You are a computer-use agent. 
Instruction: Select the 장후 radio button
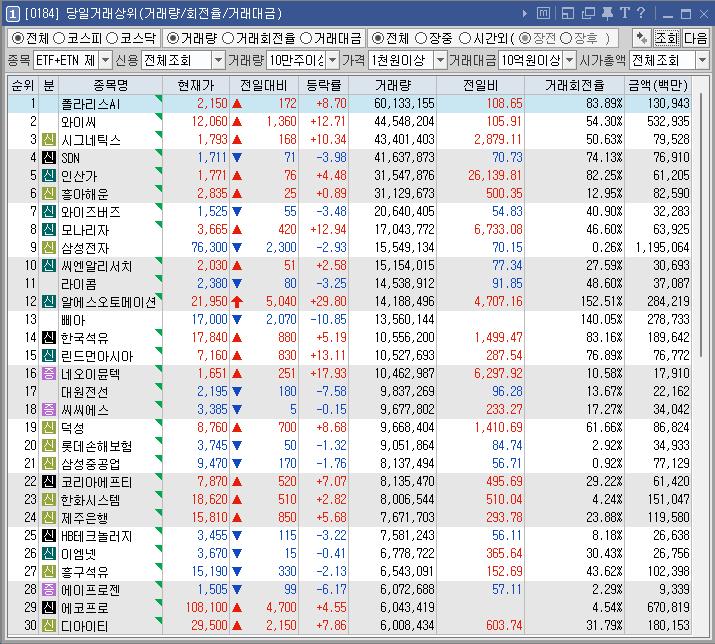(565, 38)
